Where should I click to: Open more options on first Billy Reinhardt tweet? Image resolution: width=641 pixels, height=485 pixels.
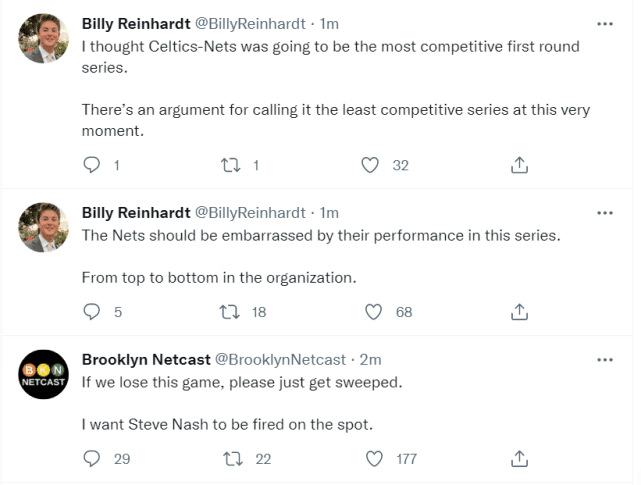[605, 23]
